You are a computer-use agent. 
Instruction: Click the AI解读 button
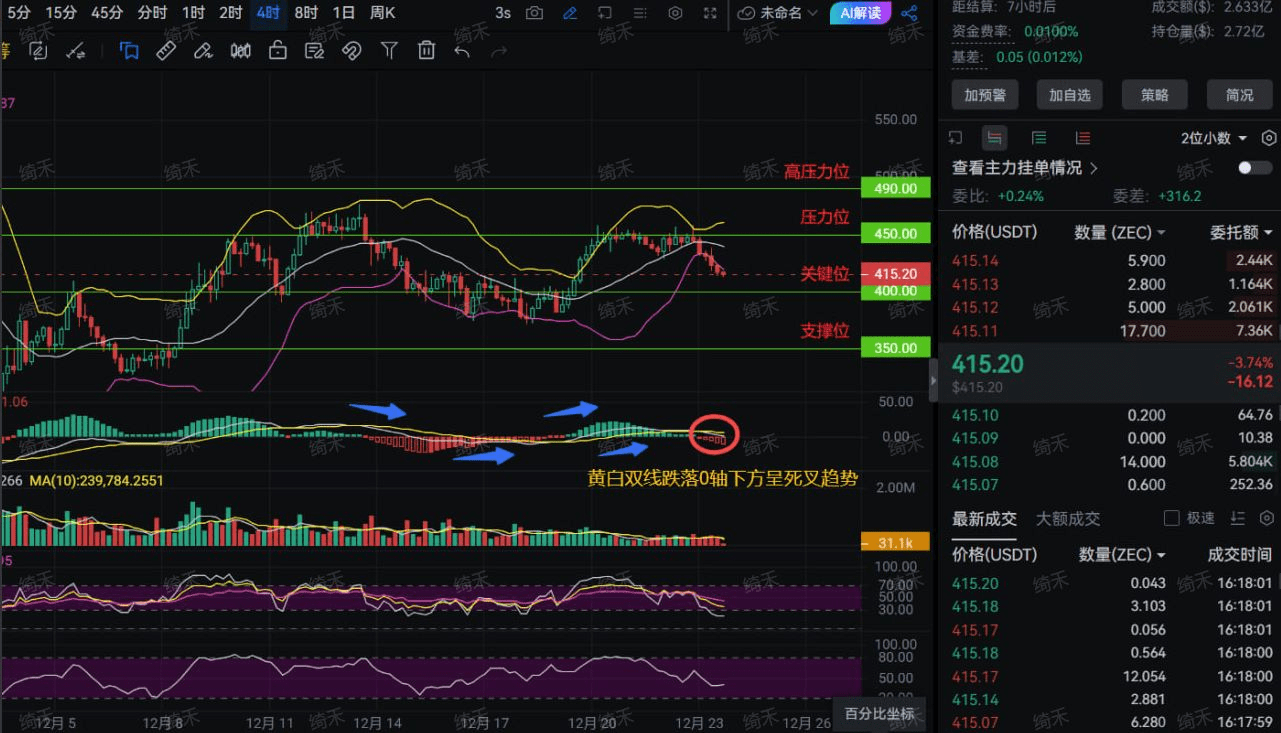tap(860, 13)
